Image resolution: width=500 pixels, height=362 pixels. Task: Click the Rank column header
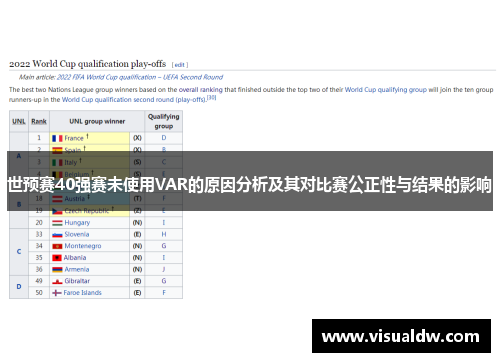click(39, 121)
